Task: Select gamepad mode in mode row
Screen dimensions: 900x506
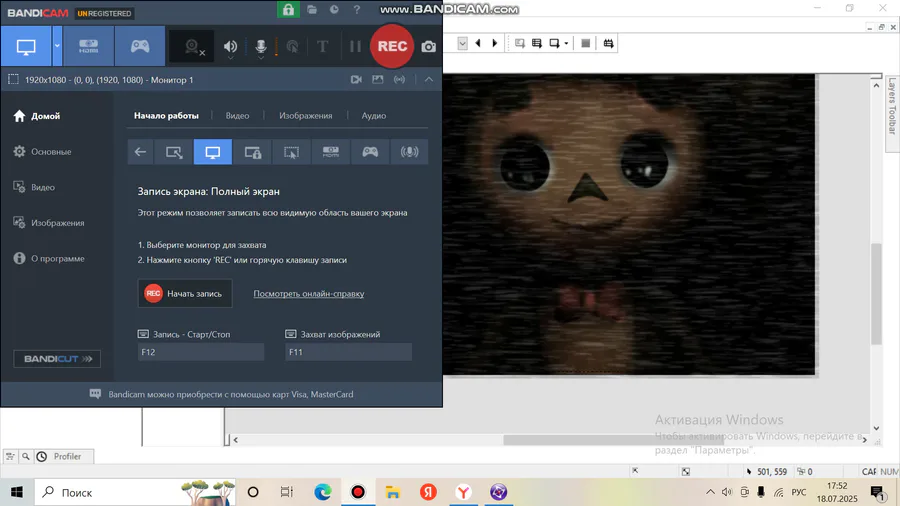Action: (x=370, y=152)
